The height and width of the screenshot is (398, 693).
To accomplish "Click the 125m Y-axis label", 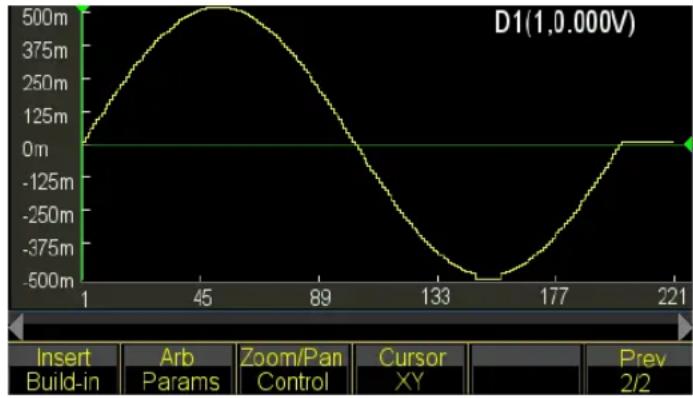I will point(46,116).
